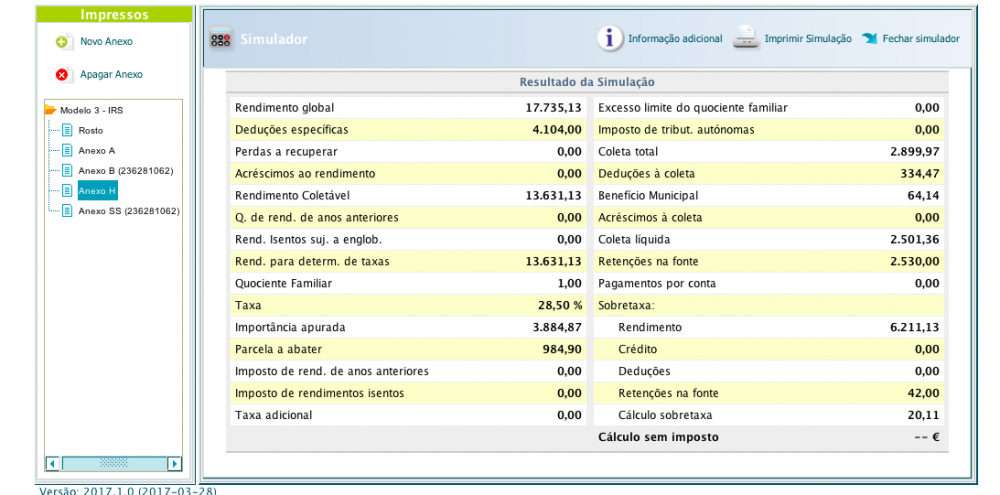The width and height of the screenshot is (1000, 495).
Task: Click the document icon beside Anexo SS
Action: pos(66,211)
